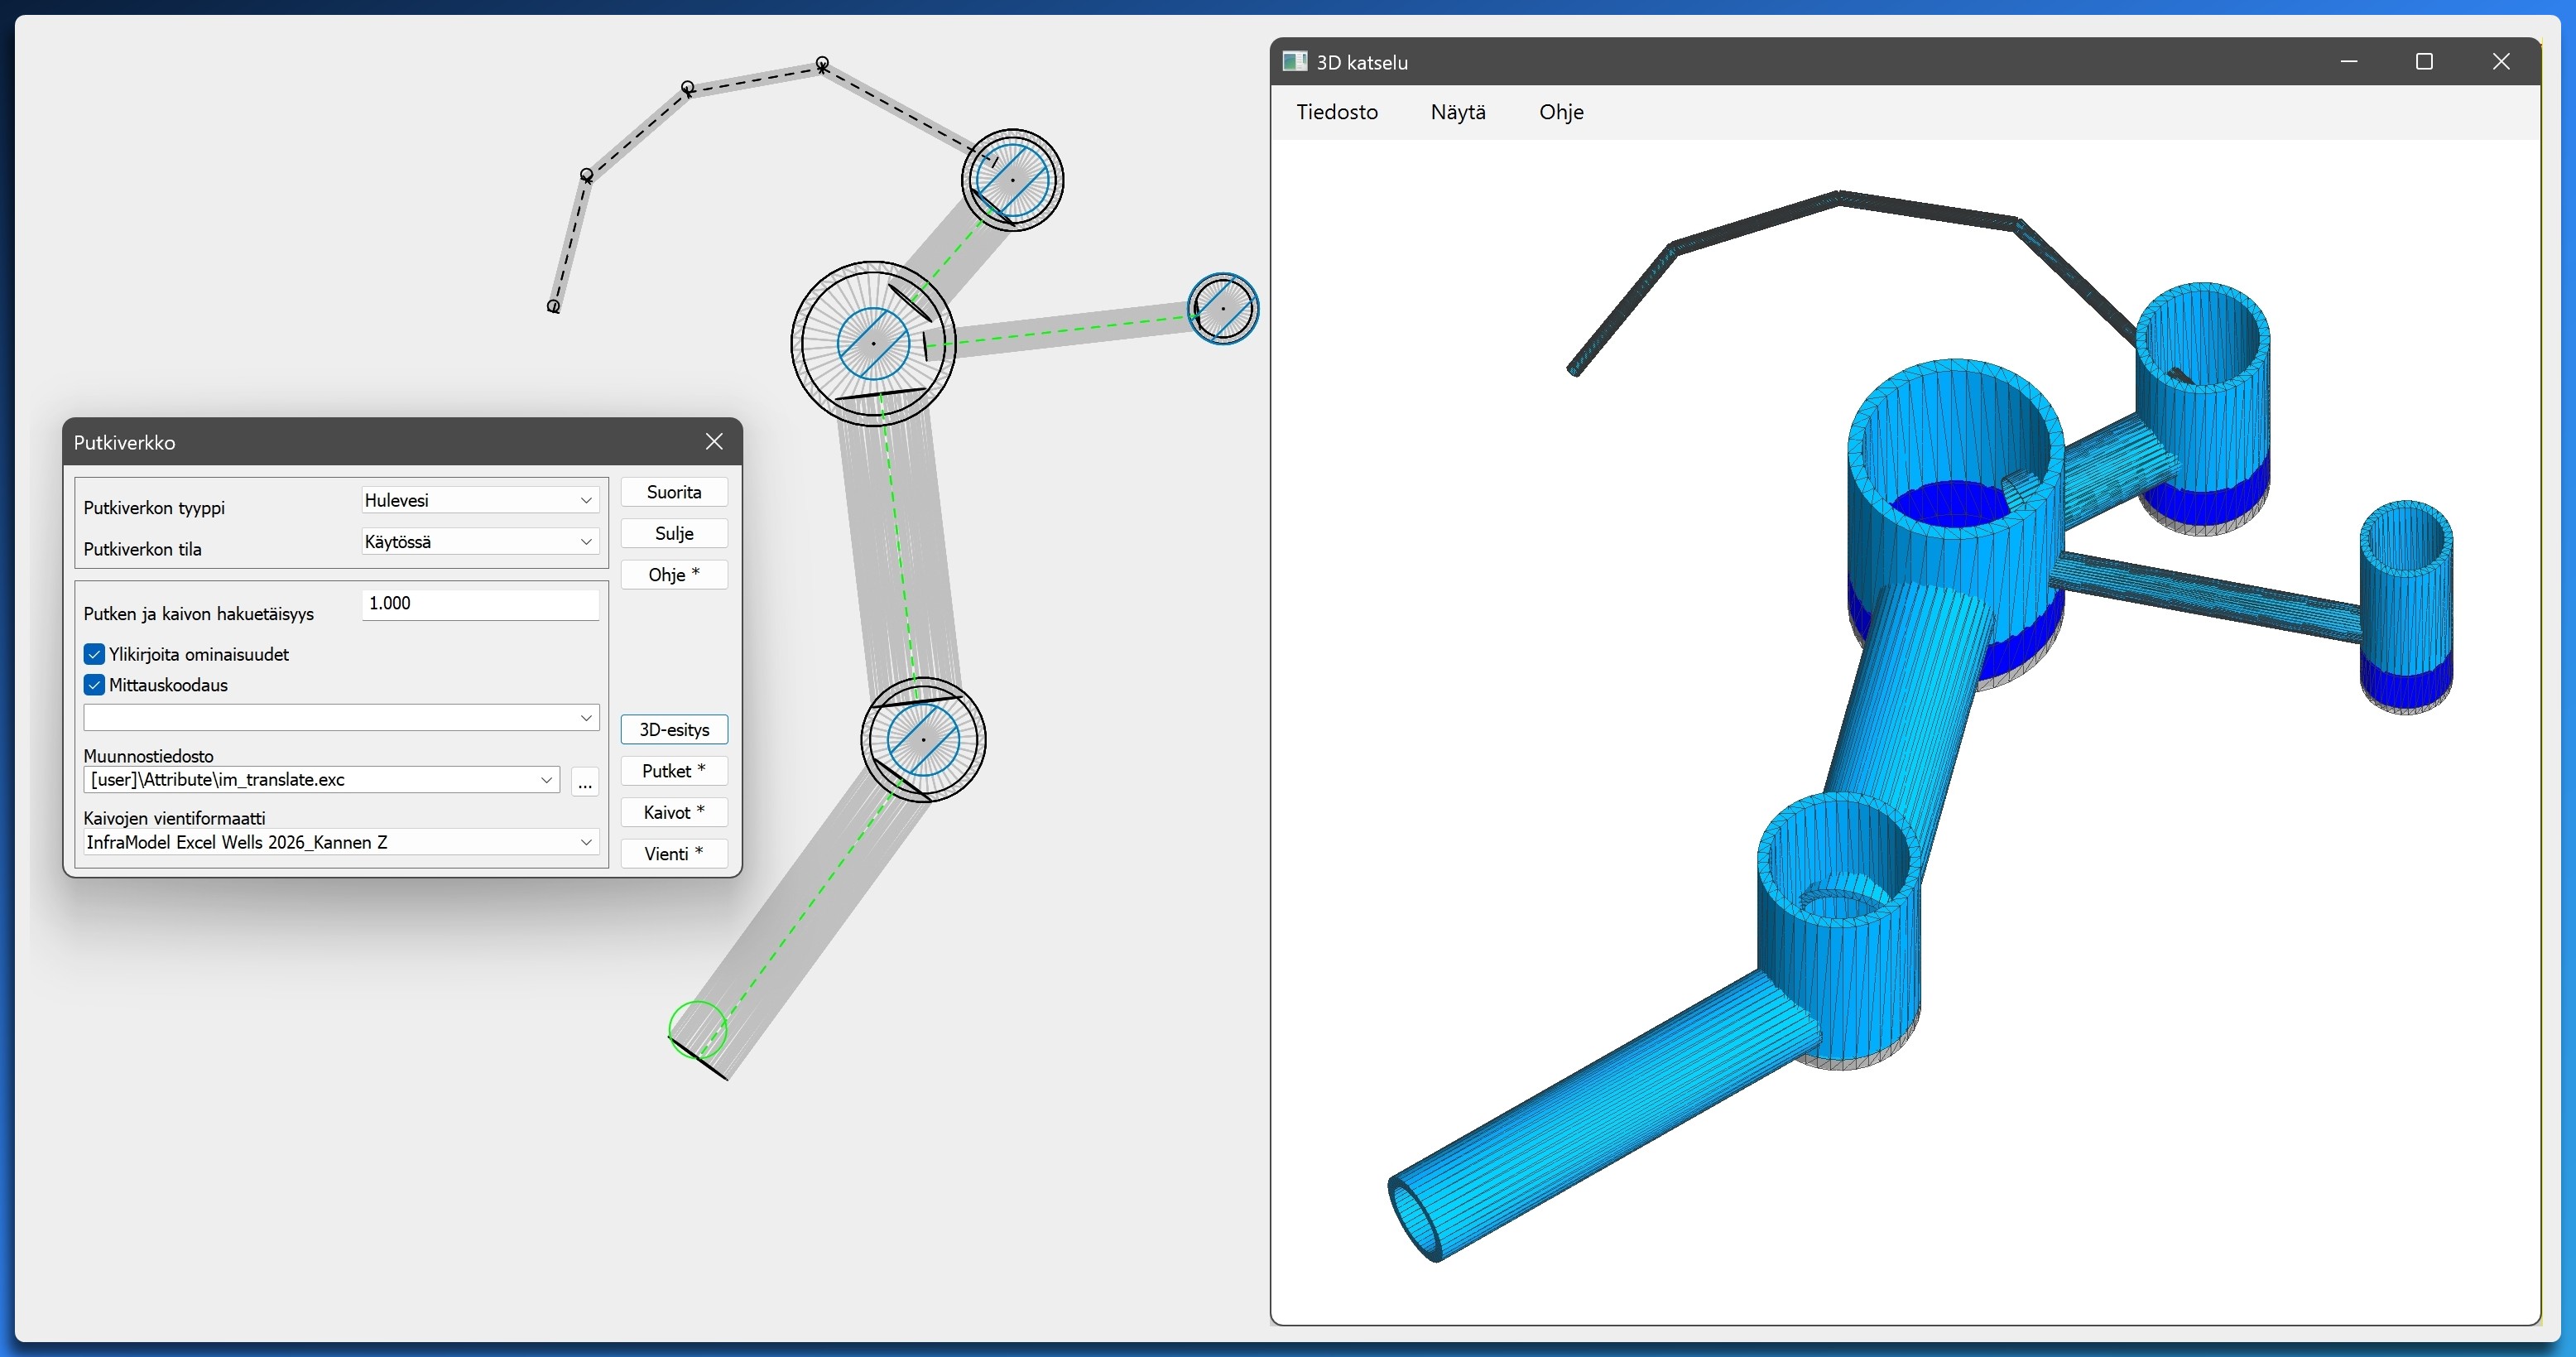
Task: Open Ohje menu in 3D katselu
Action: 1561,112
